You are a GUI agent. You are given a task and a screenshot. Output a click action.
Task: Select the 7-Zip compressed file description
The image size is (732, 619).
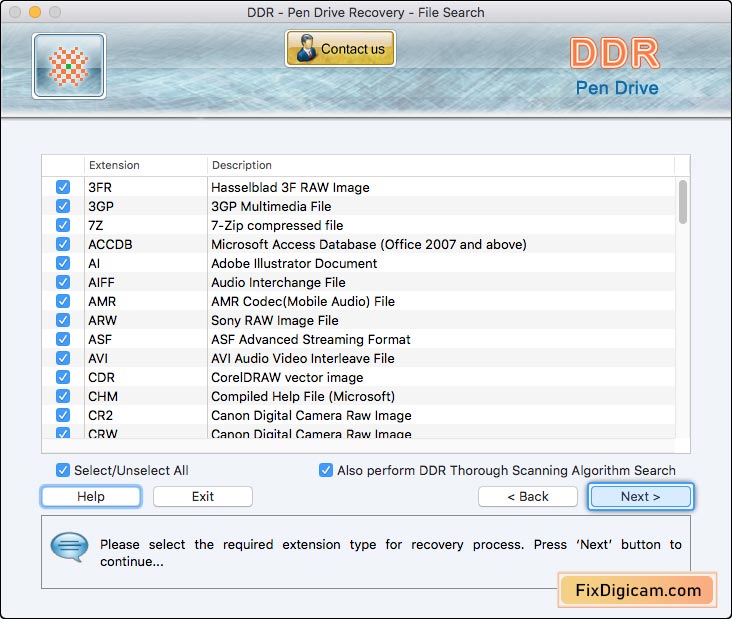(x=277, y=225)
